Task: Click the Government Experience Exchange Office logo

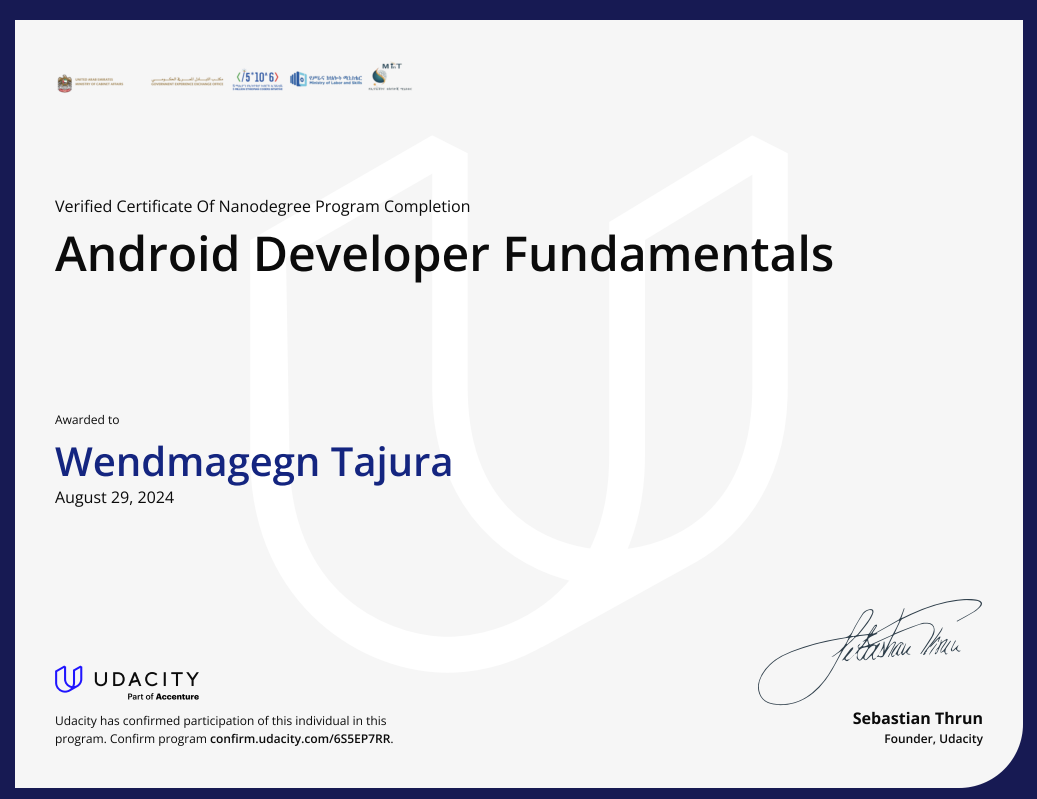Action: [186, 80]
